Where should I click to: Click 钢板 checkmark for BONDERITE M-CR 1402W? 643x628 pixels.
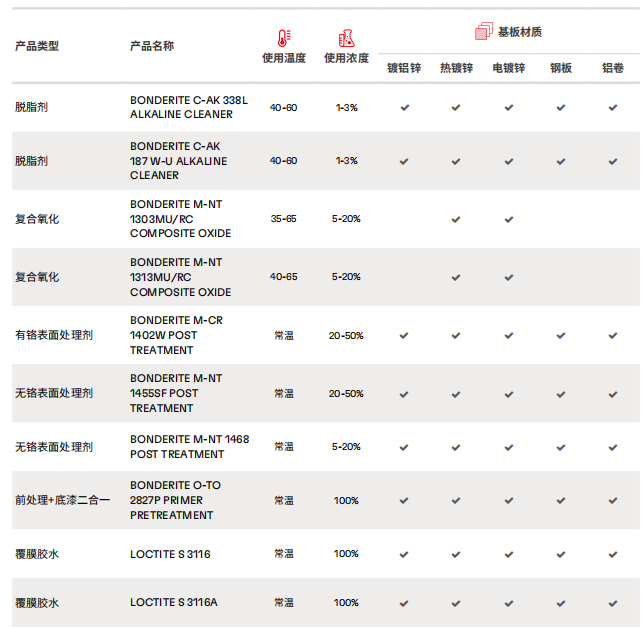pos(561,336)
